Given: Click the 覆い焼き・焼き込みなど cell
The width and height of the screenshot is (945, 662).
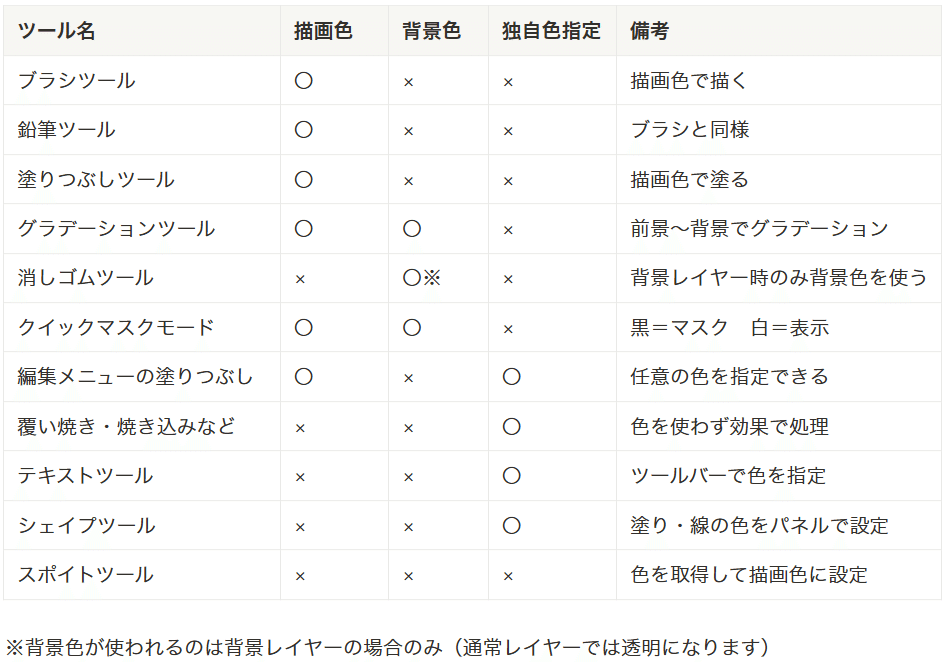Looking at the screenshot, I should coord(126,426).
